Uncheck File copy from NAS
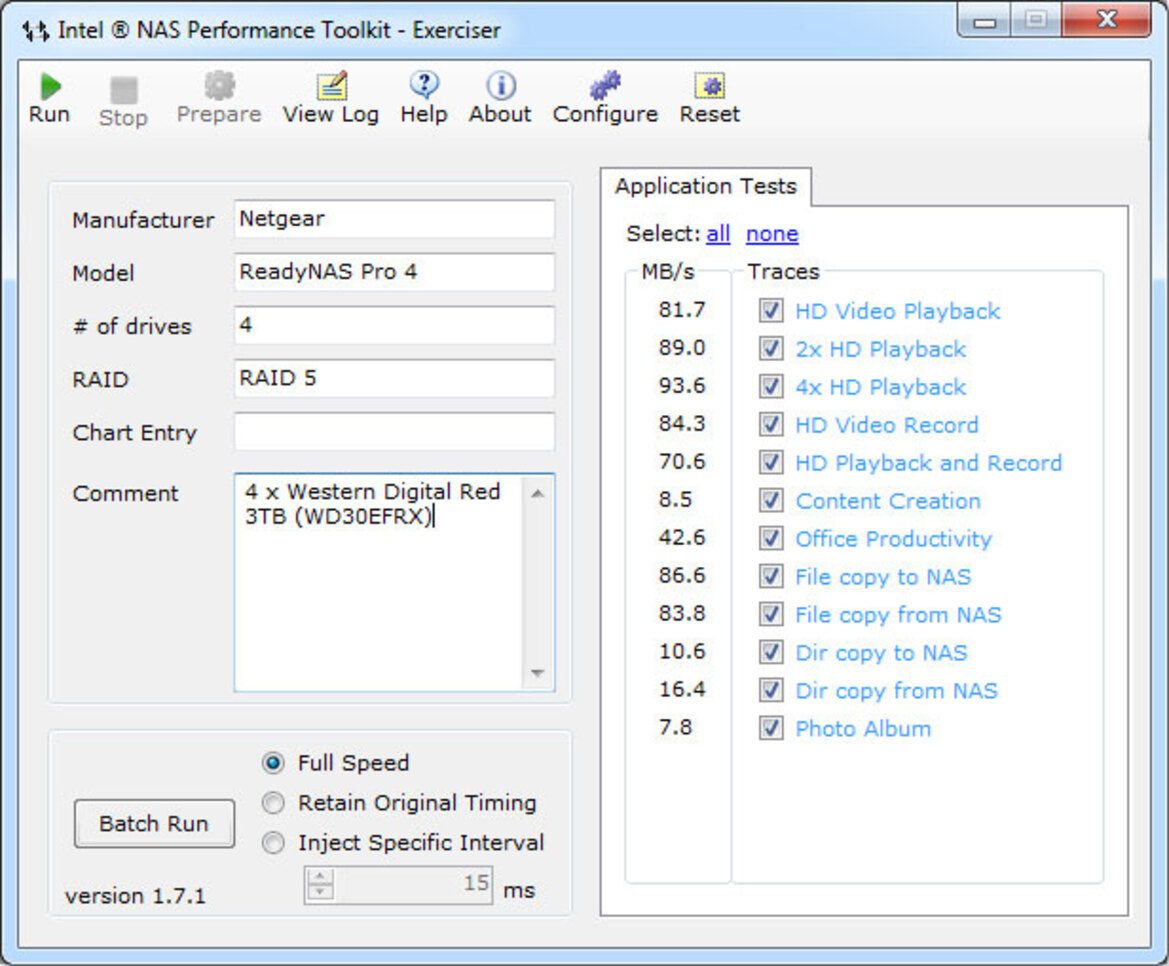This screenshot has height=966, width=1169. click(771, 614)
